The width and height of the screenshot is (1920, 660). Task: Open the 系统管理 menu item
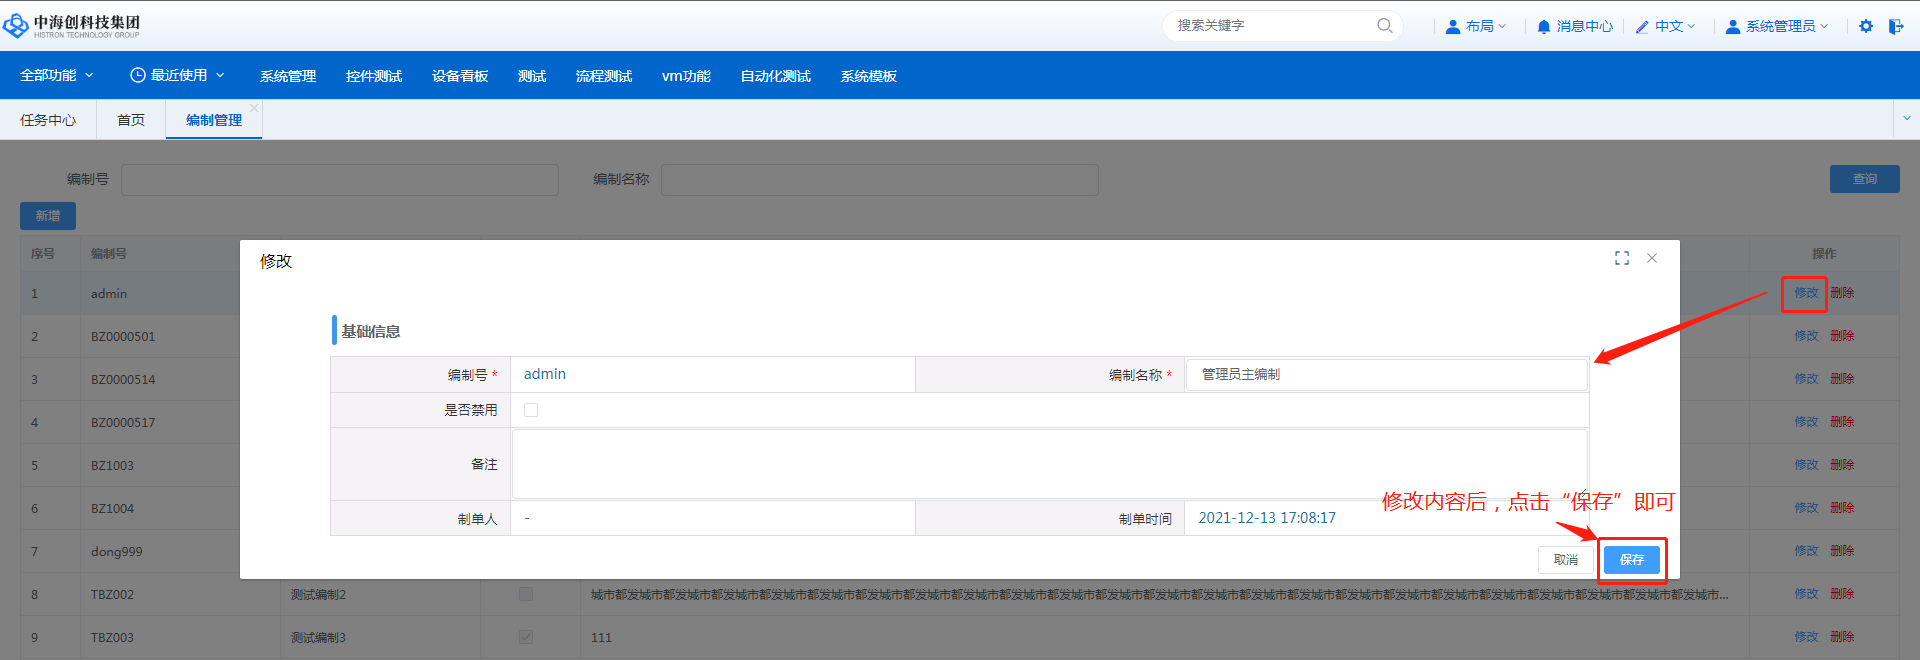(x=288, y=76)
